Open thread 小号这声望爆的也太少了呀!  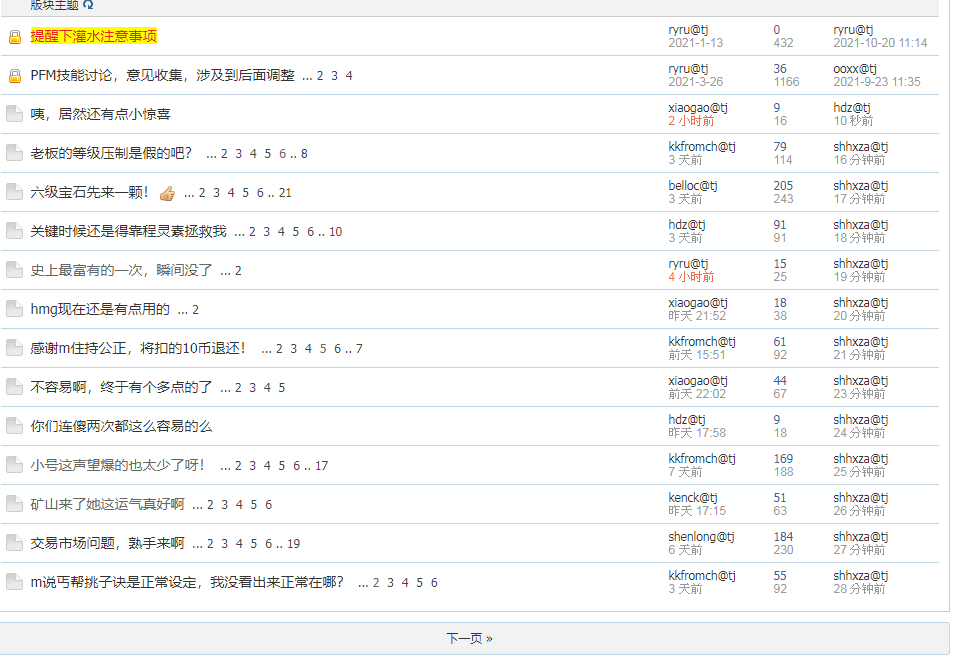(118, 465)
